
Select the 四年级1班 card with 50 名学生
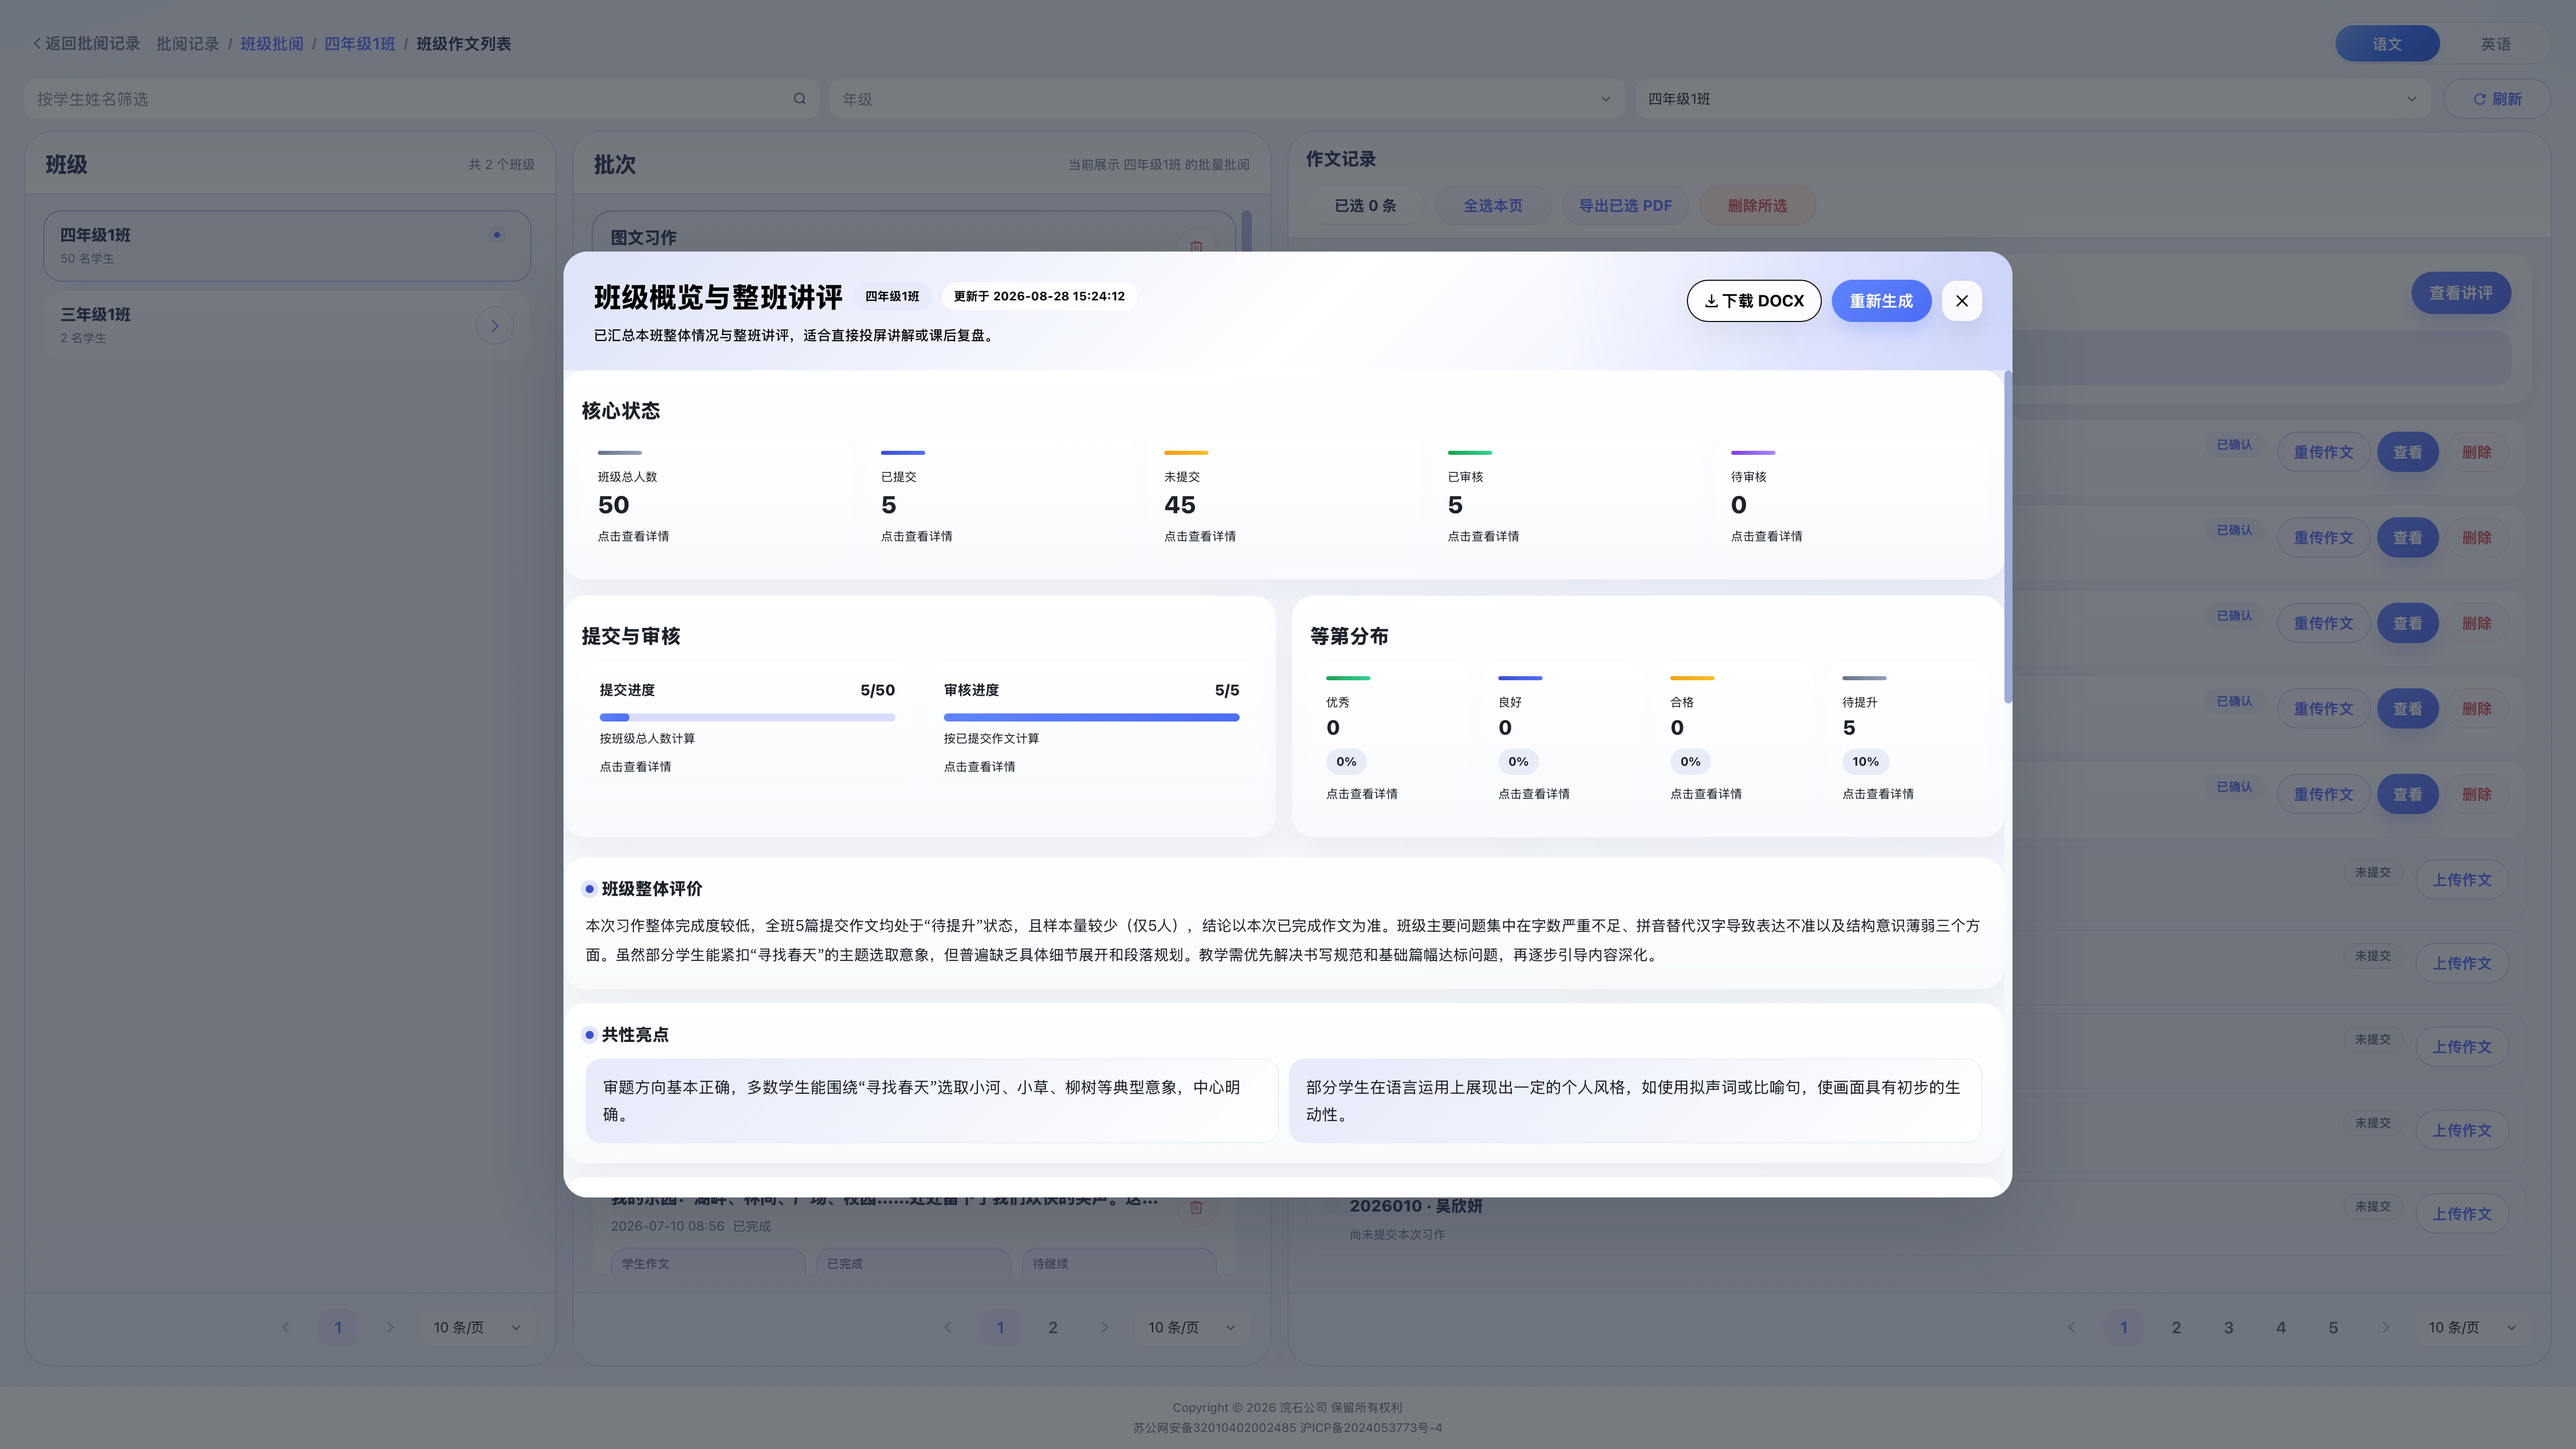click(287, 246)
